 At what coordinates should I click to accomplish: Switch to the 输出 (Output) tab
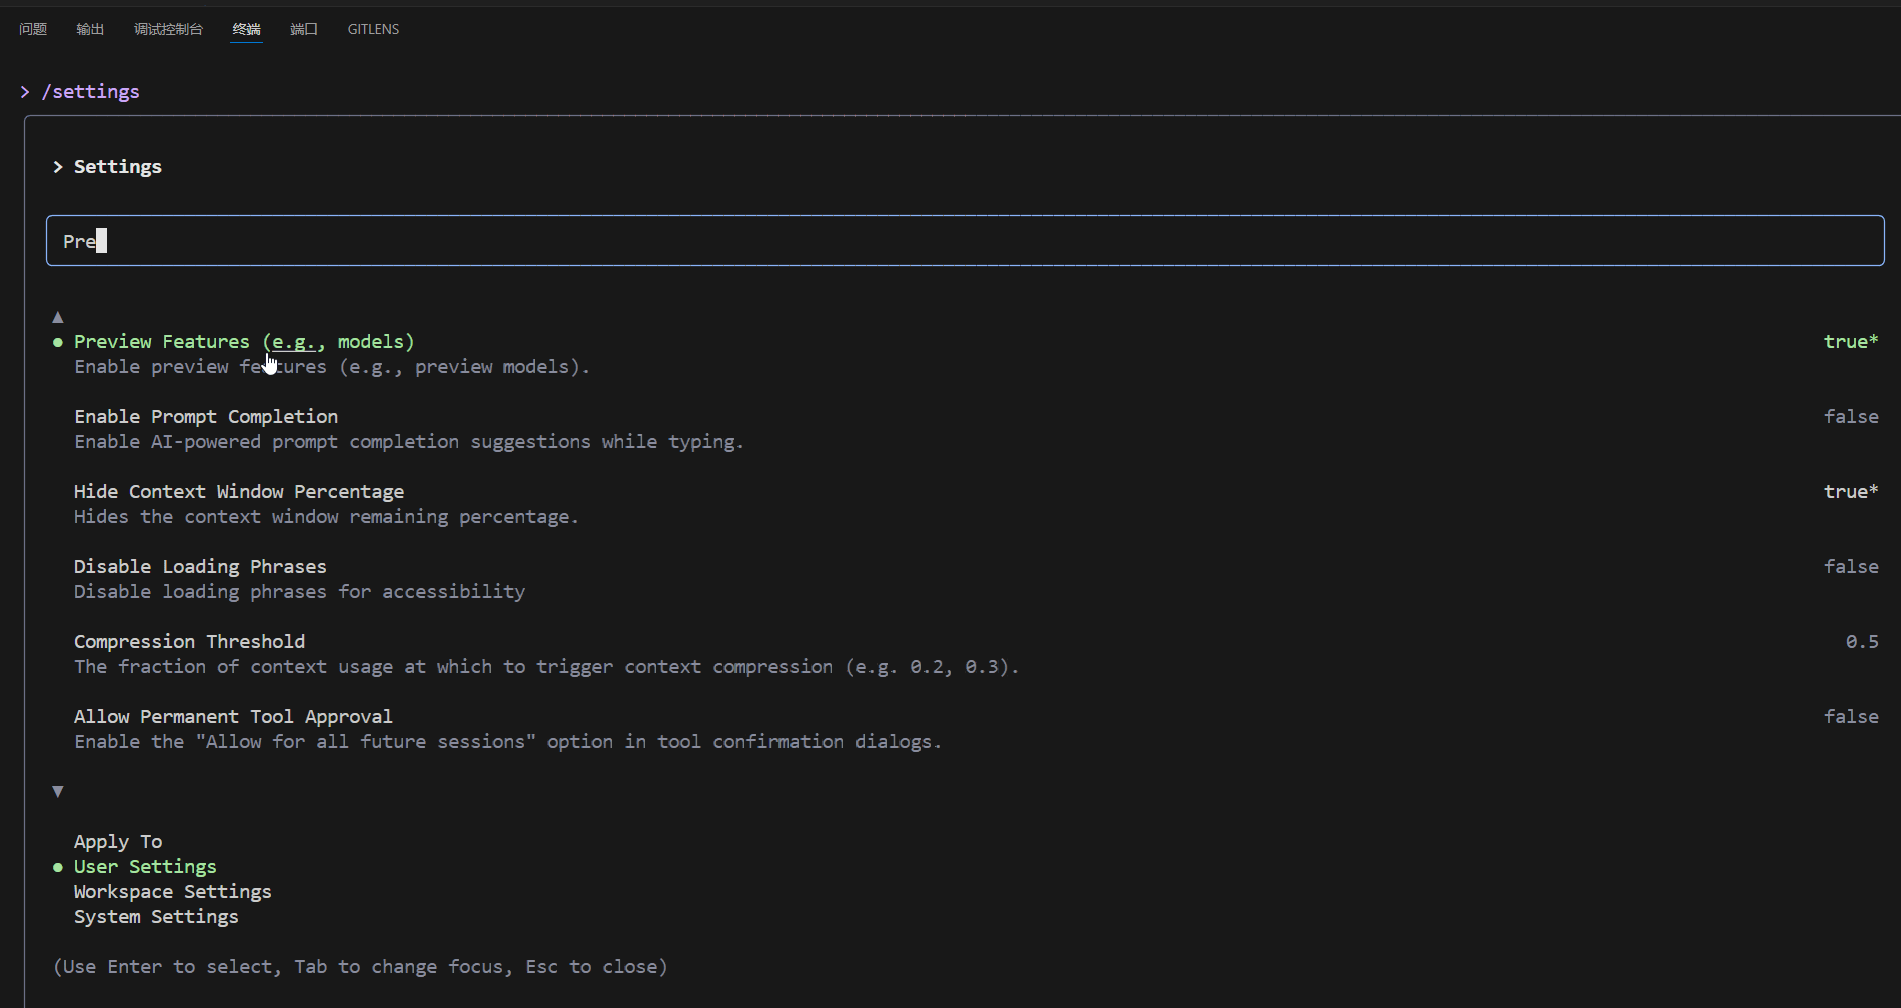90,29
